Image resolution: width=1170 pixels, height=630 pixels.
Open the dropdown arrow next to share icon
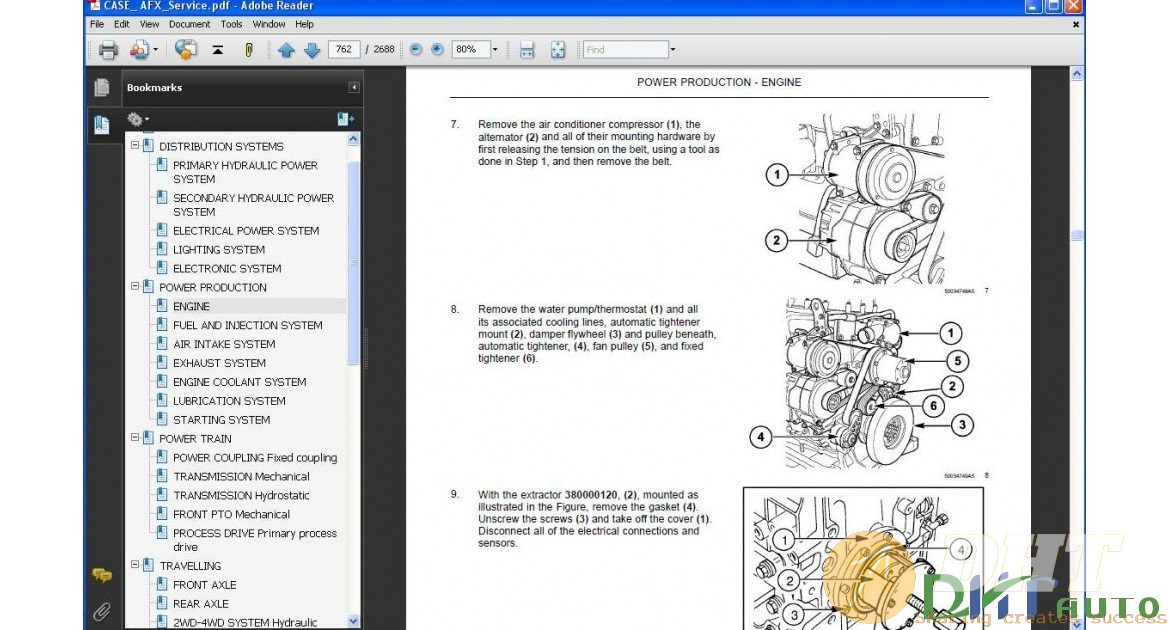[155, 50]
